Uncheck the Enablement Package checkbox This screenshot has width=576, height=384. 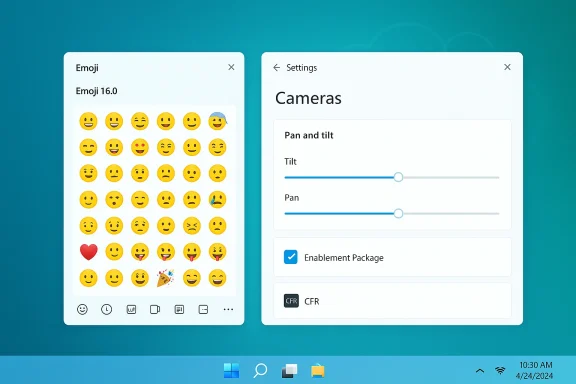click(x=291, y=257)
